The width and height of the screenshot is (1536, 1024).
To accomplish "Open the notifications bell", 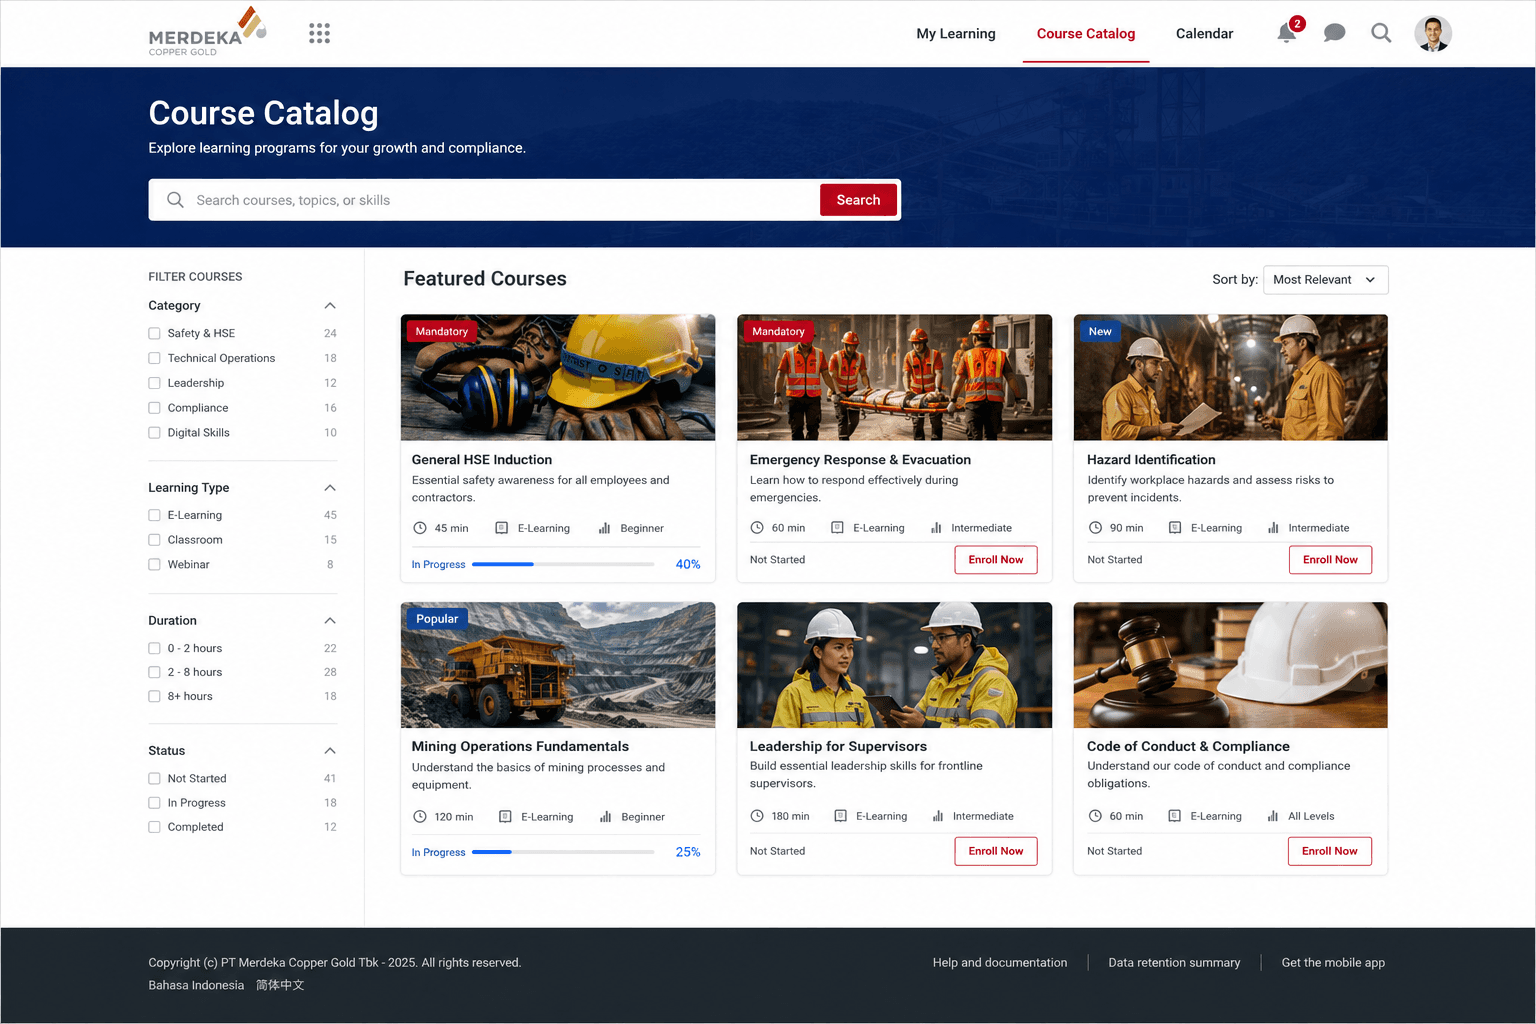I will click(1287, 33).
